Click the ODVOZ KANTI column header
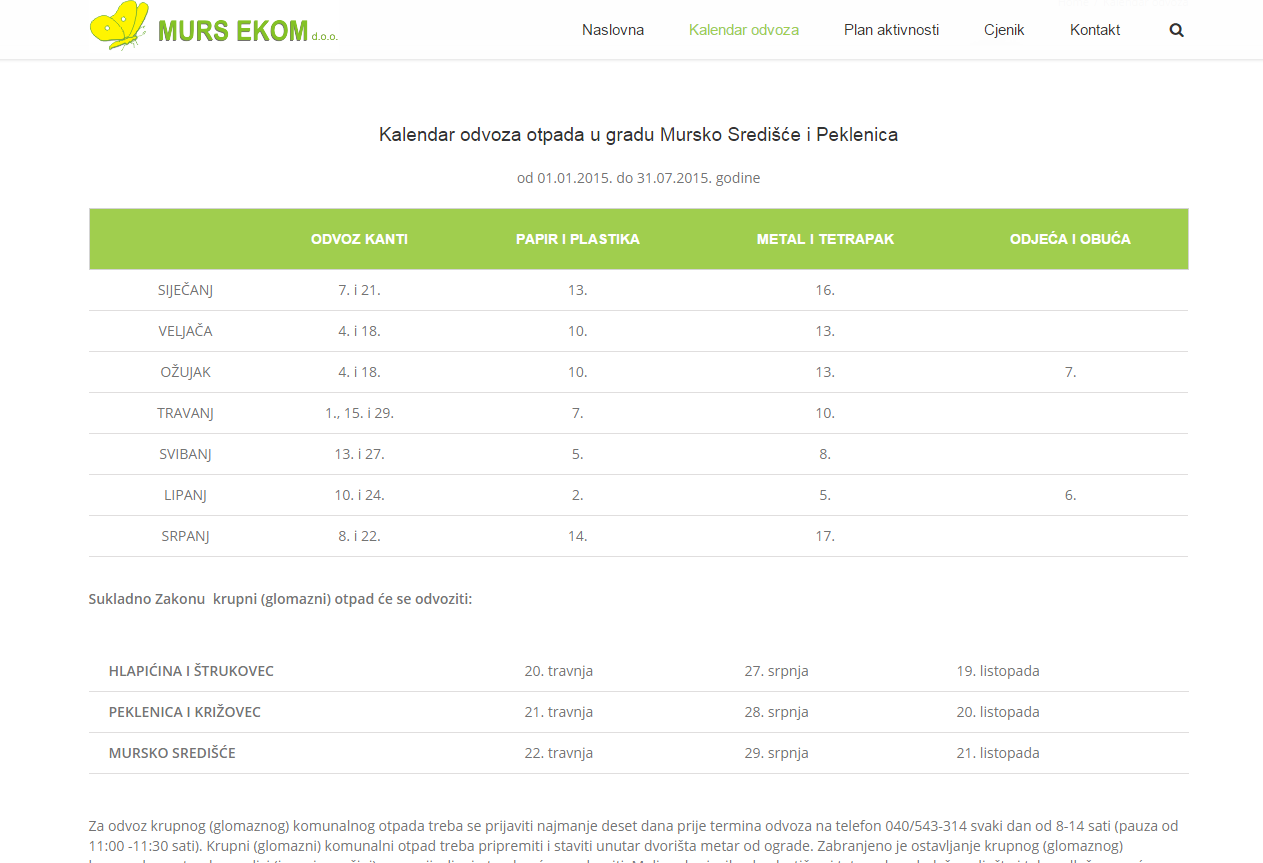 coord(359,239)
